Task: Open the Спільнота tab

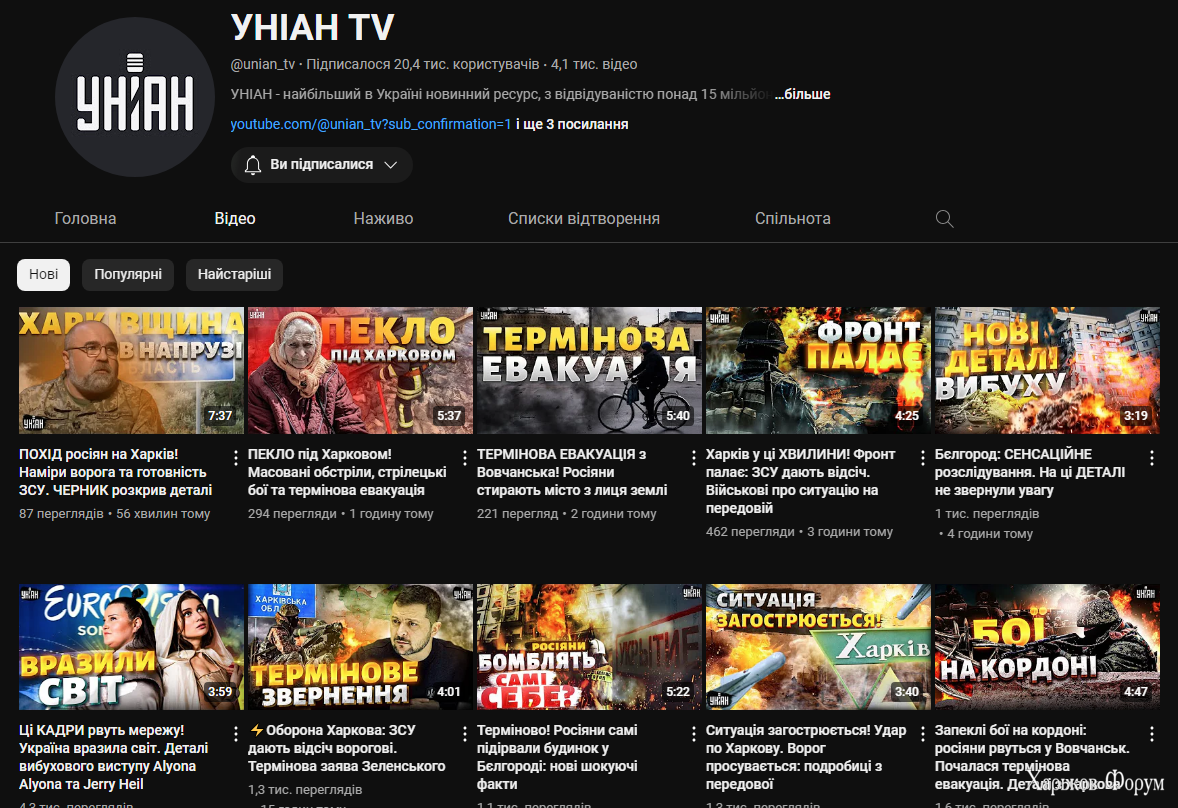Action: point(793,219)
